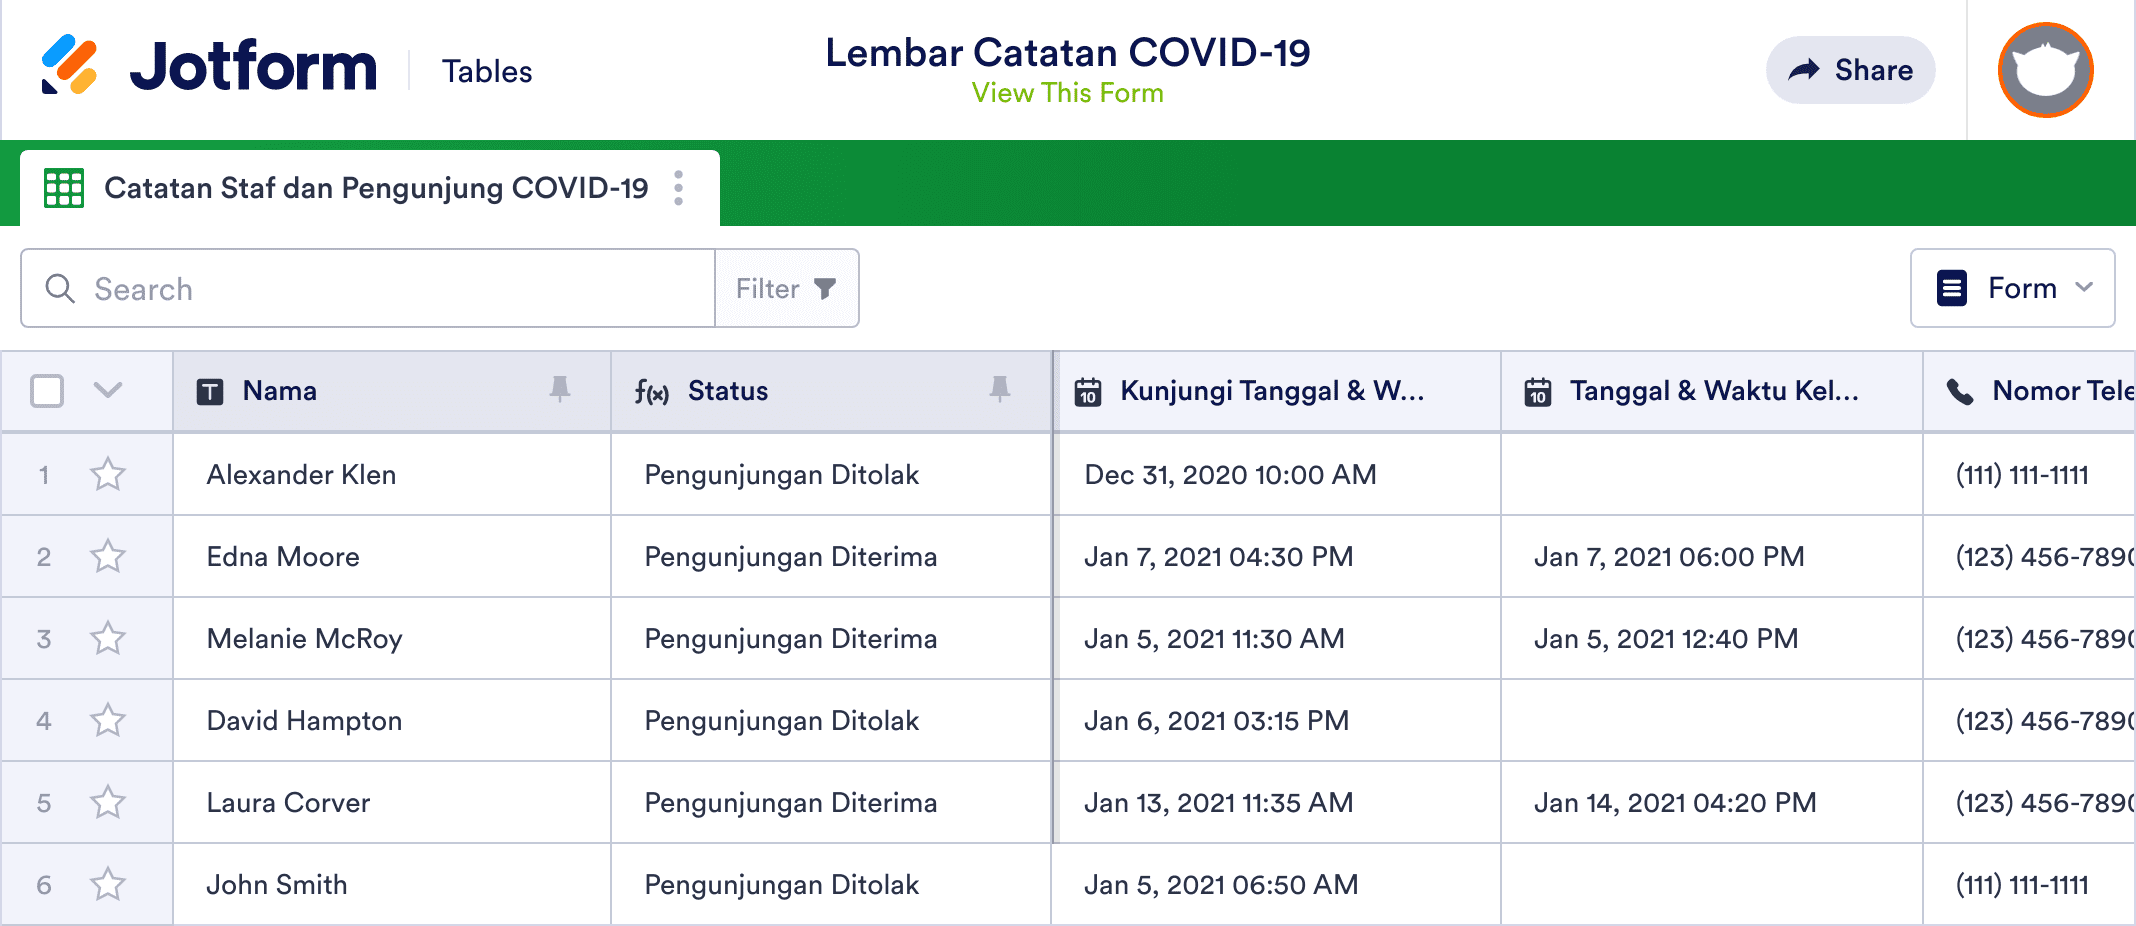Star the Alexander Klen row
Image resolution: width=2136 pixels, height=926 pixels.
[x=108, y=474]
